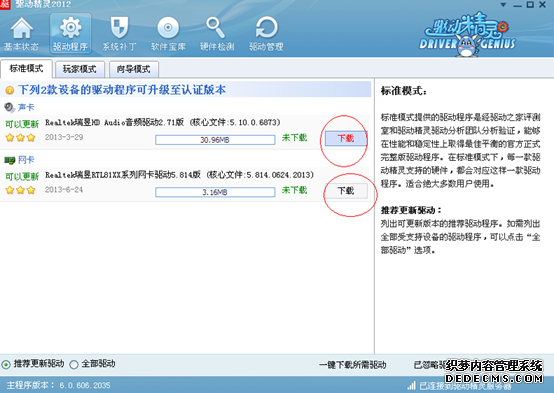Select the 推荐更新驱动 radio button
The width and height of the screenshot is (554, 393).
[6, 364]
